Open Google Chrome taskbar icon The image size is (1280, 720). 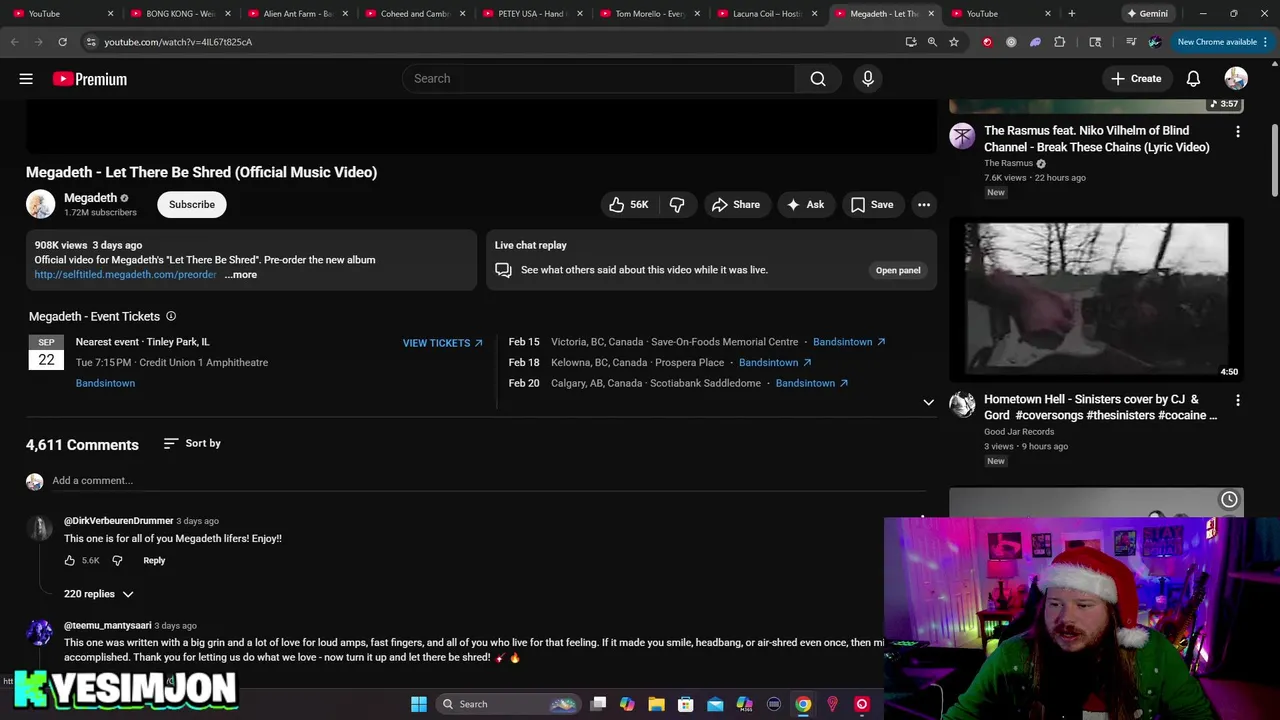point(803,704)
